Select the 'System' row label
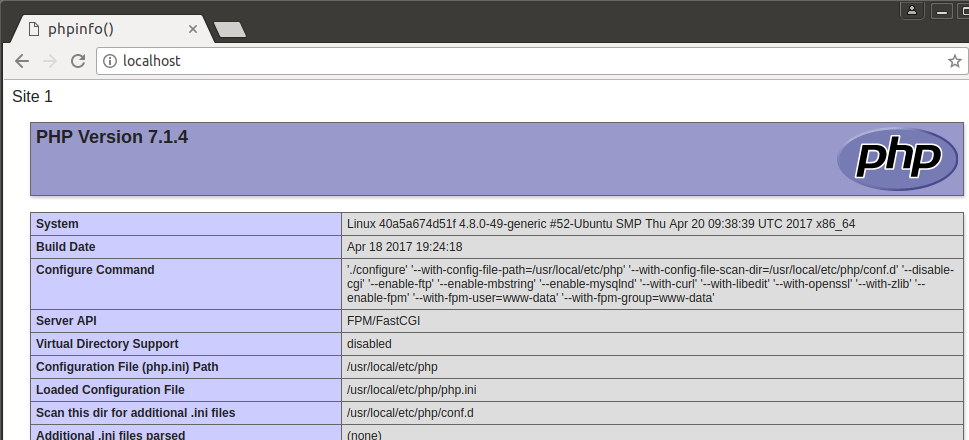 57,224
